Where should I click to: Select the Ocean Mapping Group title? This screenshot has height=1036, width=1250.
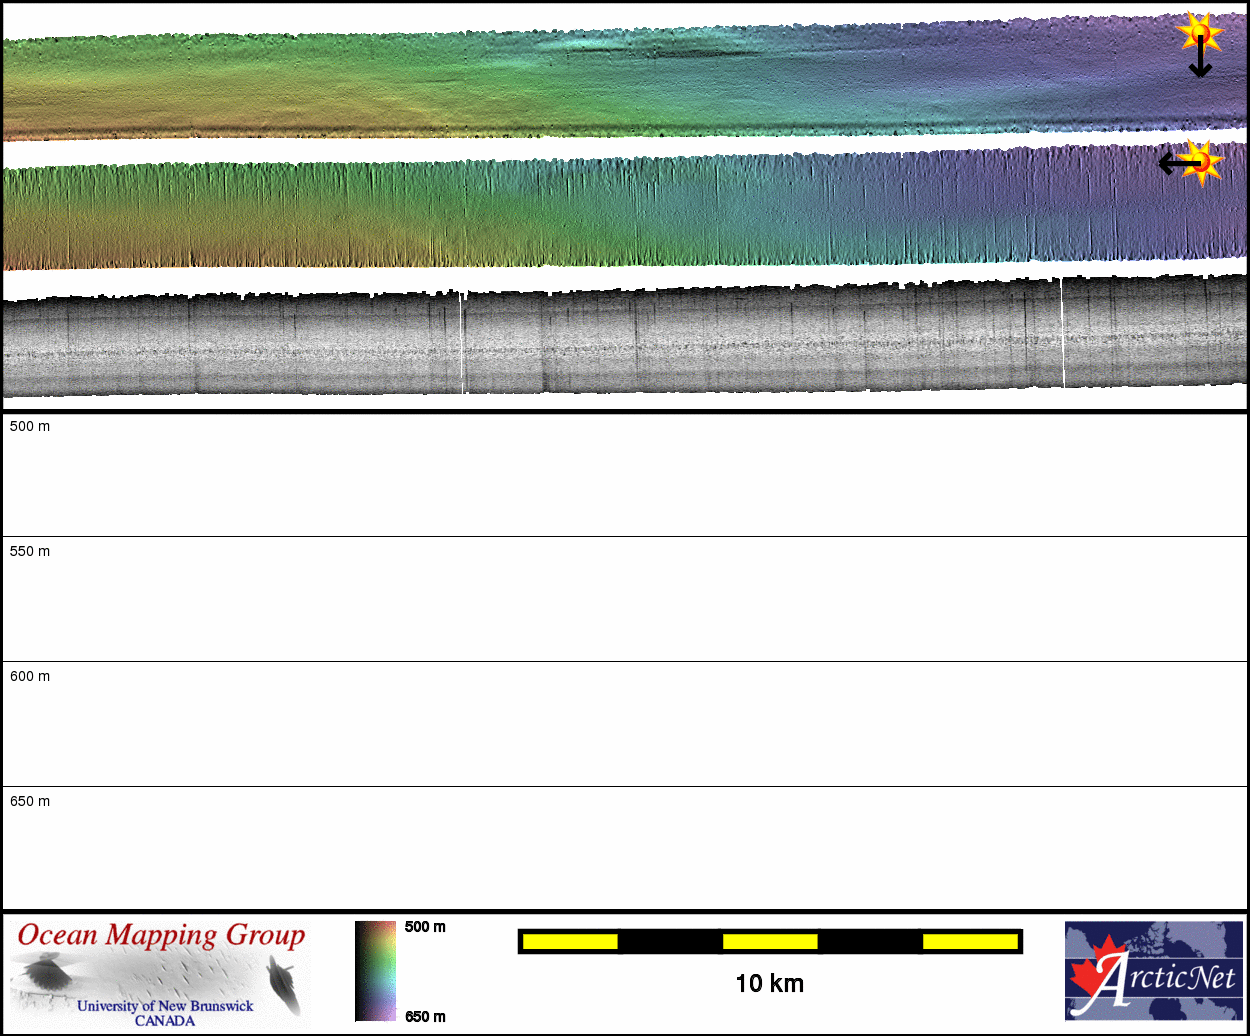tap(162, 936)
